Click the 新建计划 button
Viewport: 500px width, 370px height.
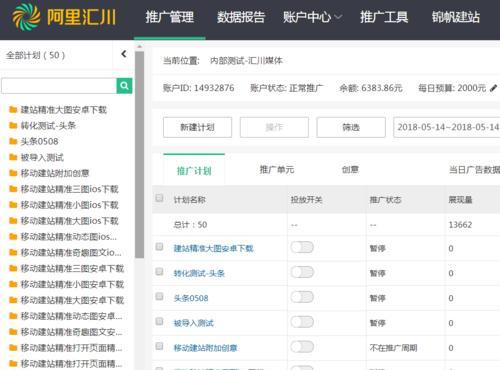(x=197, y=127)
